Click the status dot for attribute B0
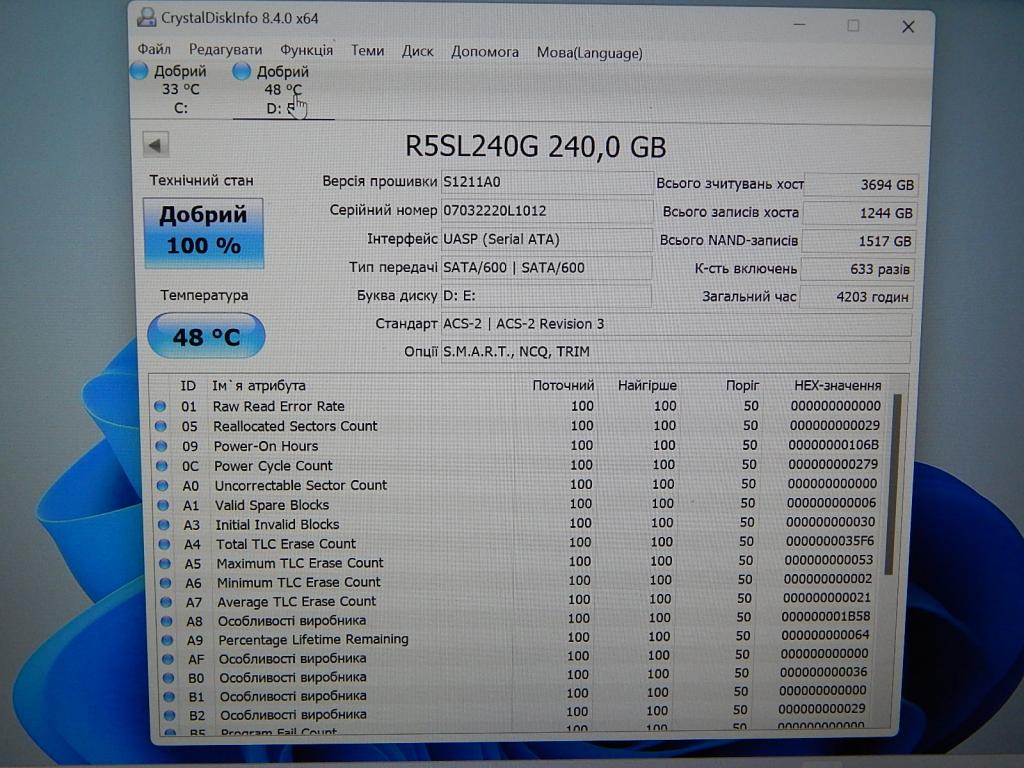The image size is (1024, 768). pos(169,678)
